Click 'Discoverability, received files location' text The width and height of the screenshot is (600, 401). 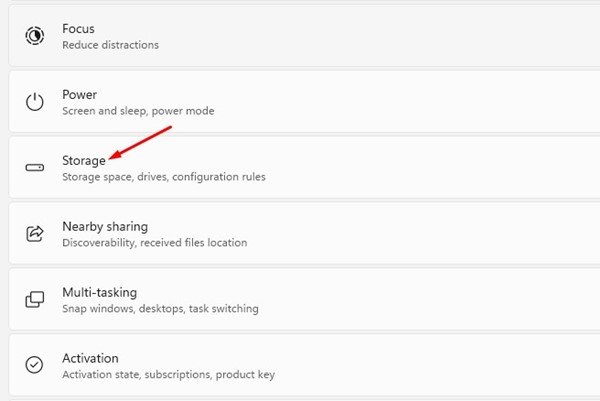pyautogui.click(x=154, y=243)
